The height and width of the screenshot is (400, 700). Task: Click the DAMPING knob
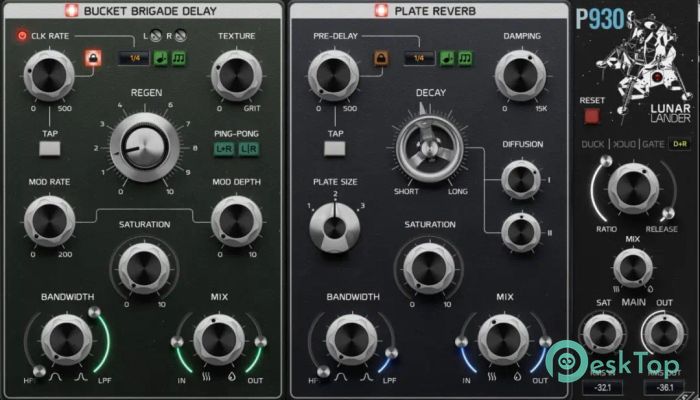click(521, 76)
